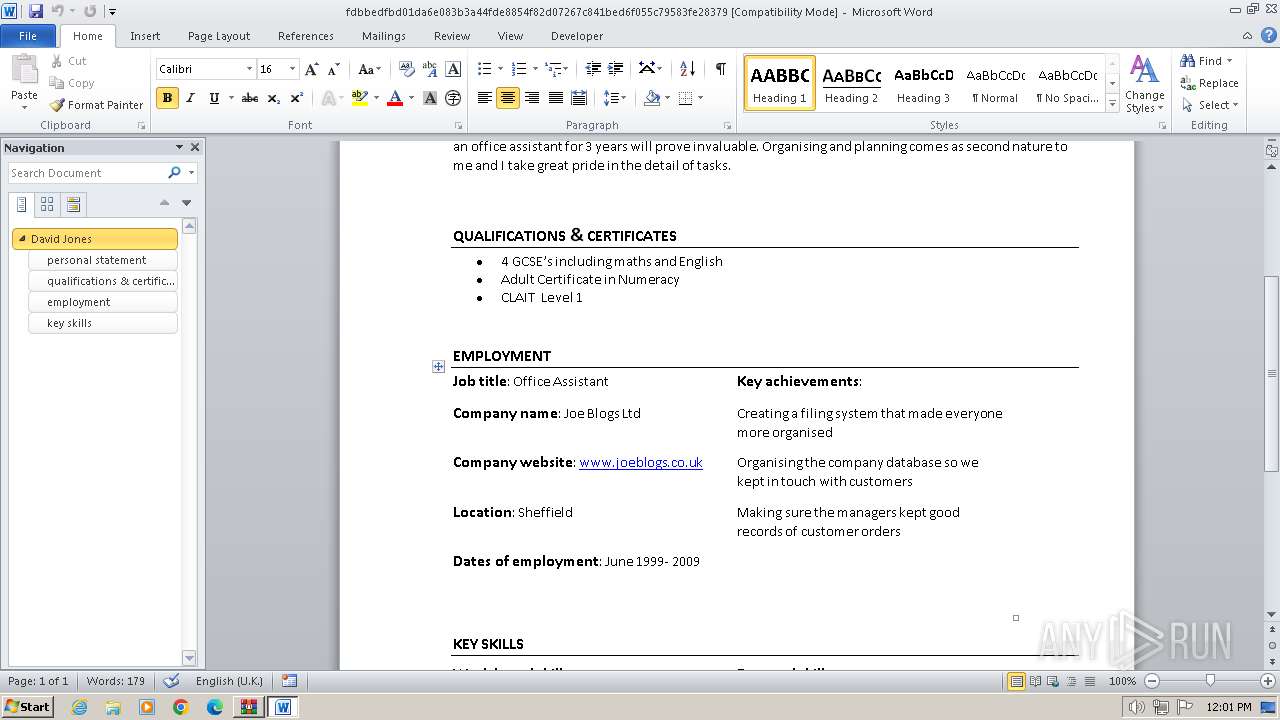
Task: Click the Sort icon
Action: pyautogui.click(x=687, y=69)
